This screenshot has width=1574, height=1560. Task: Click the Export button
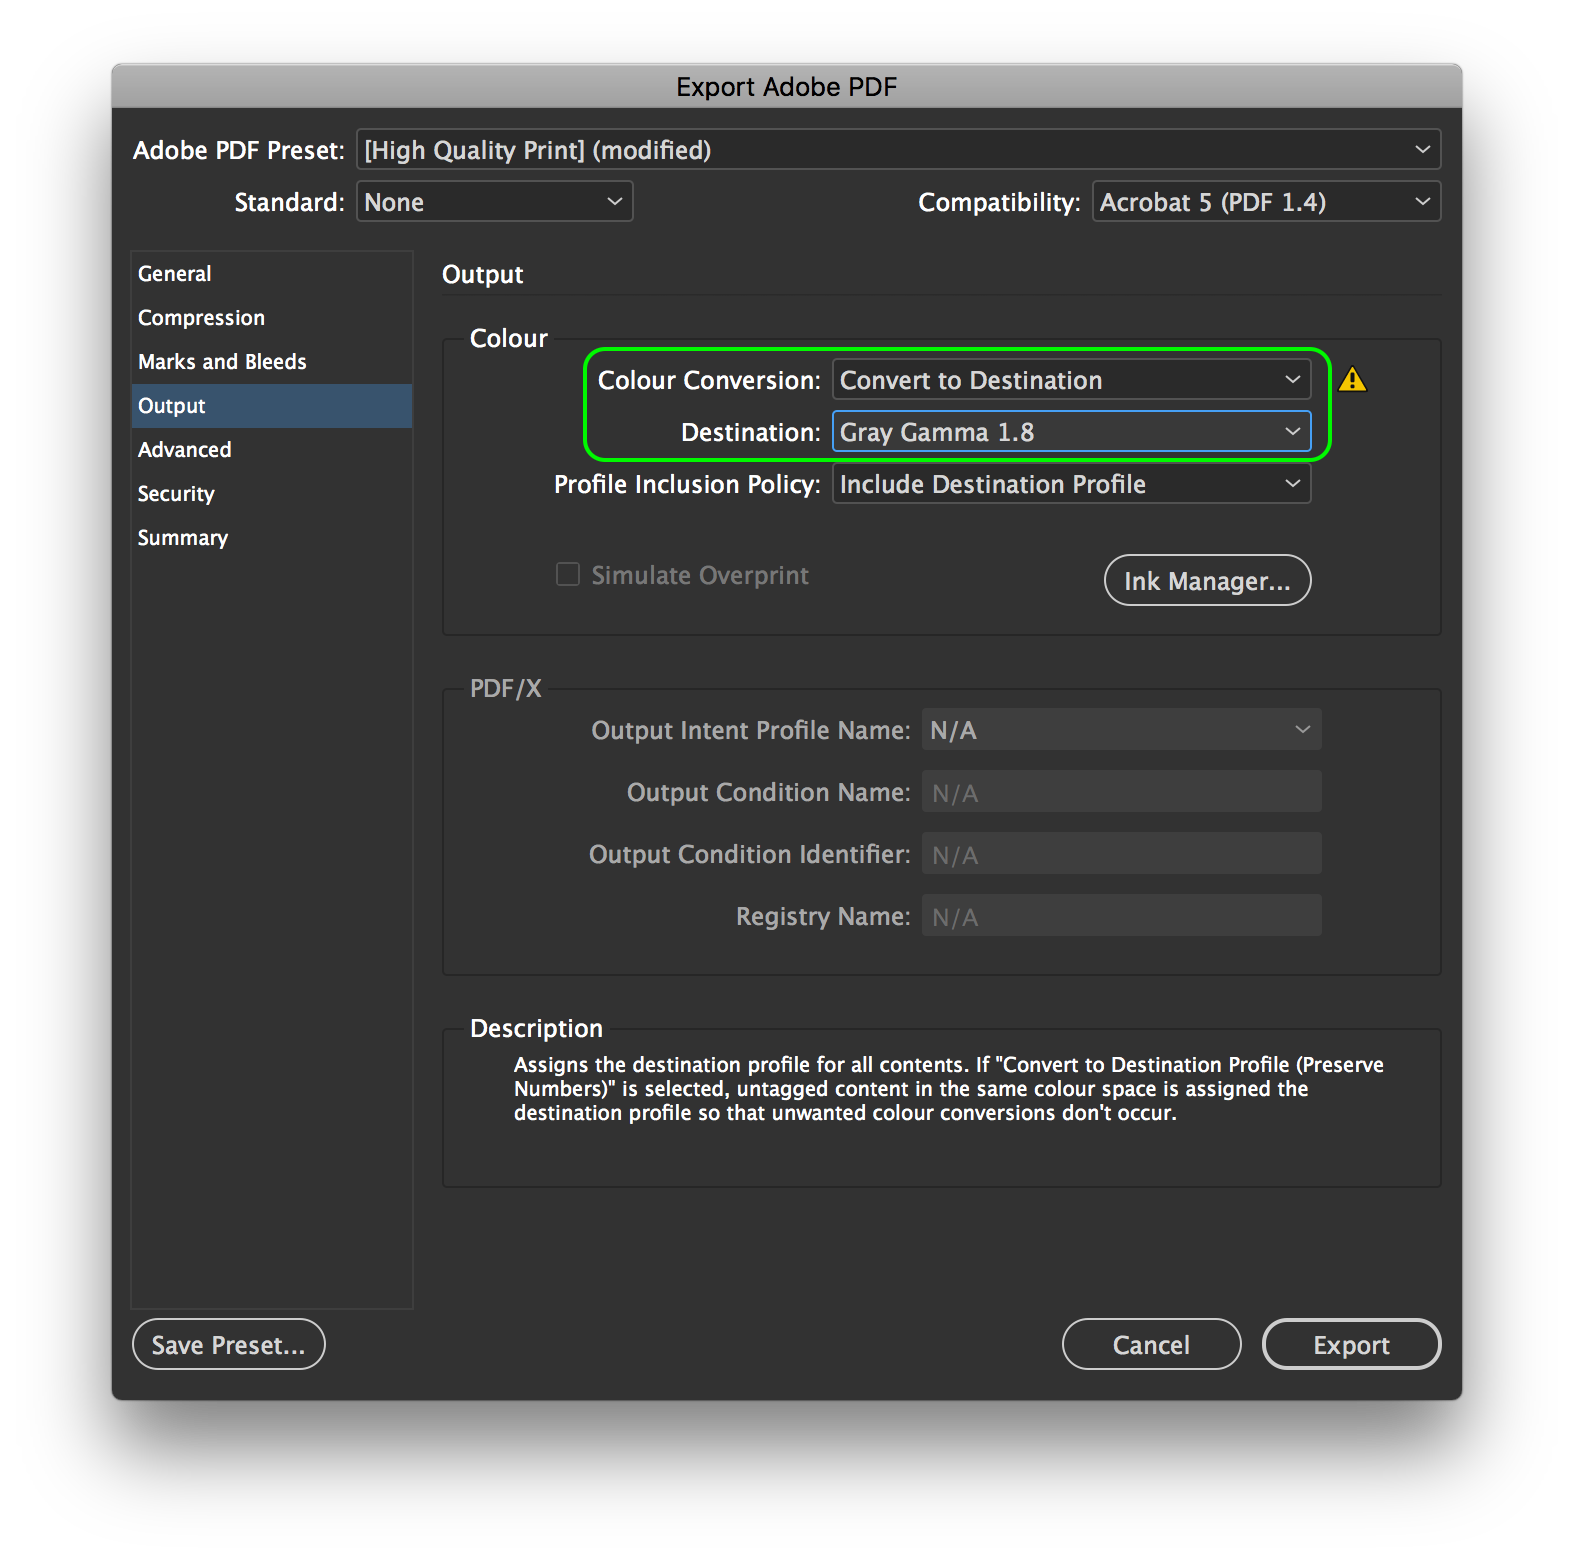tap(1351, 1344)
